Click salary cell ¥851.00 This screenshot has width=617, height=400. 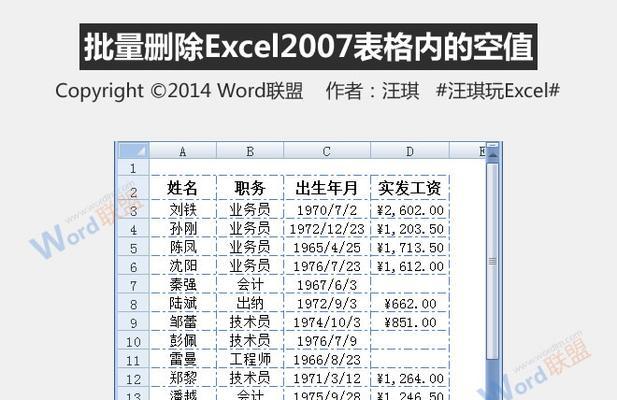tap(410, 322)
